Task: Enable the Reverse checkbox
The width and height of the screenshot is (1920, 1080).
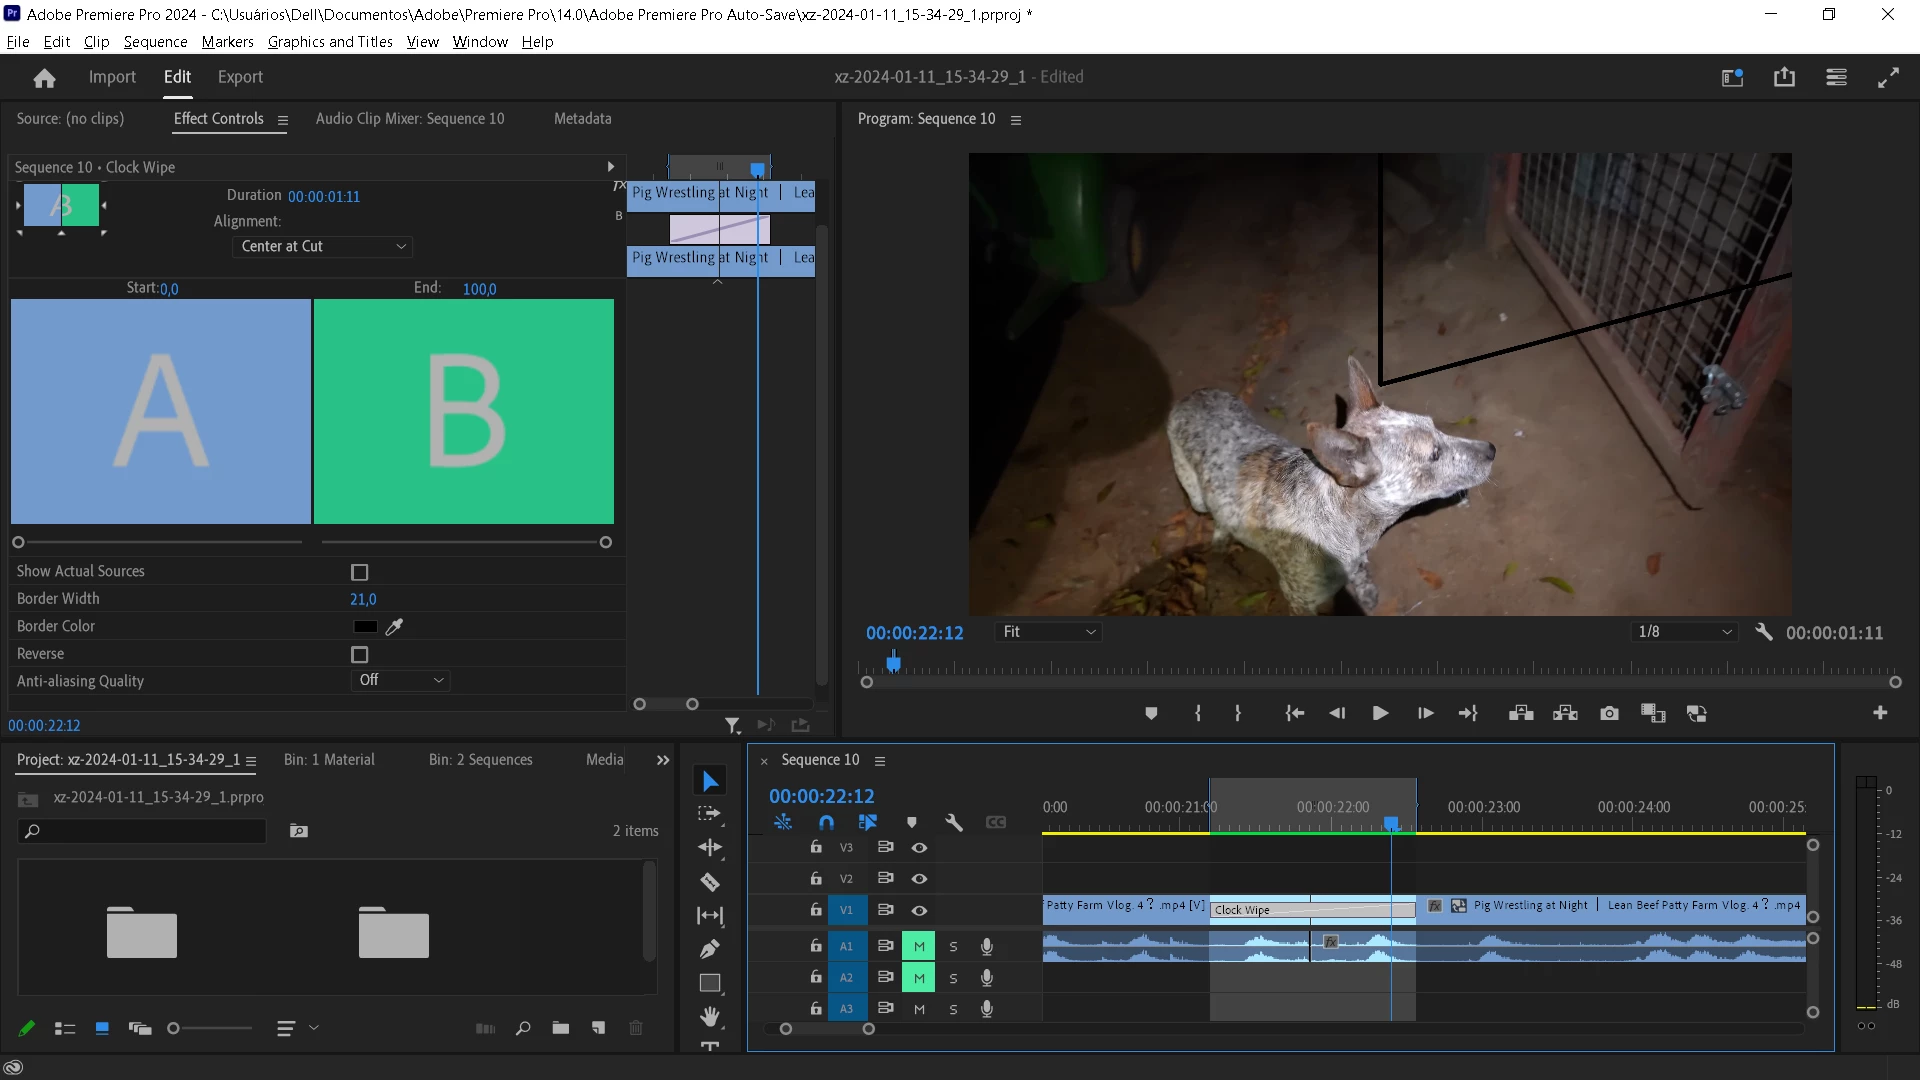Action: (360, 654)
